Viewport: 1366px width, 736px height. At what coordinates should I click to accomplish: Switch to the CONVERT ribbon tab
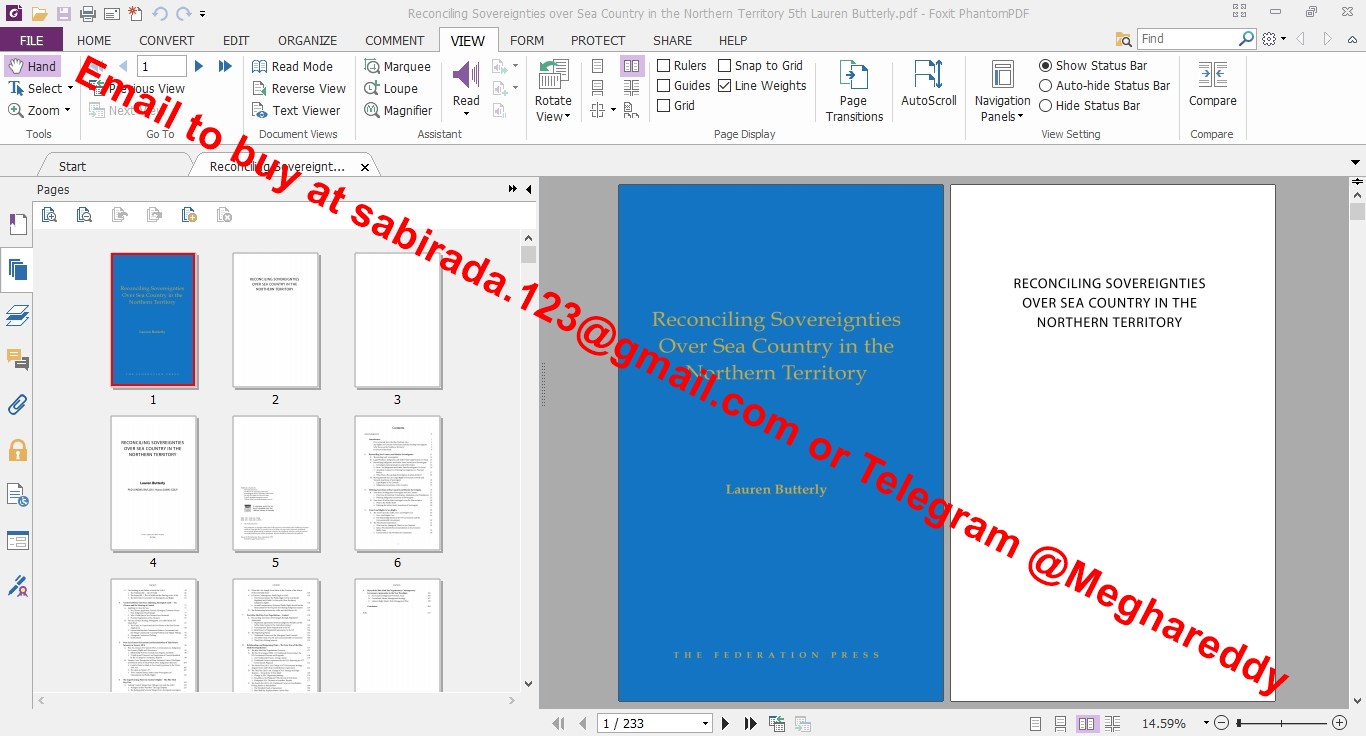167,40
